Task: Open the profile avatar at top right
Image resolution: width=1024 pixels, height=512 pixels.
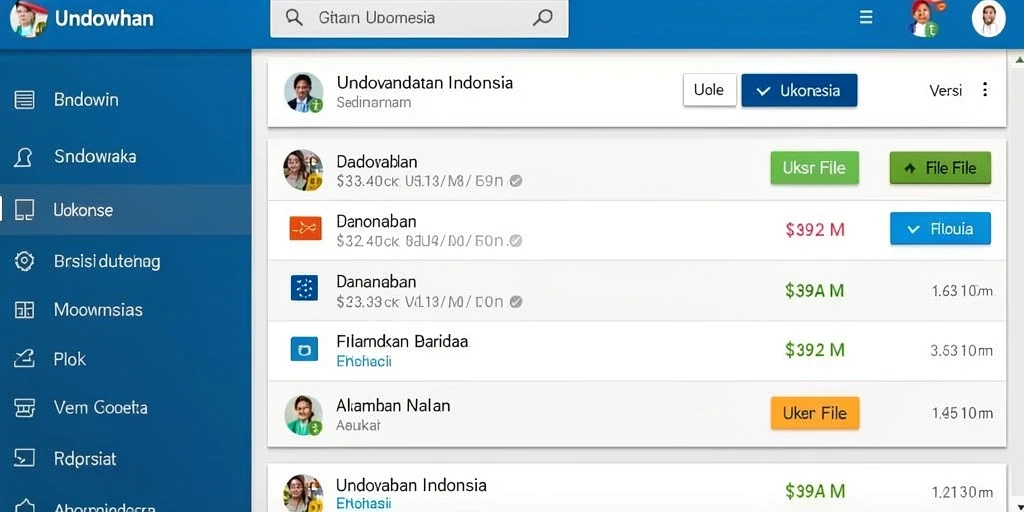Action: coord(988,18)
